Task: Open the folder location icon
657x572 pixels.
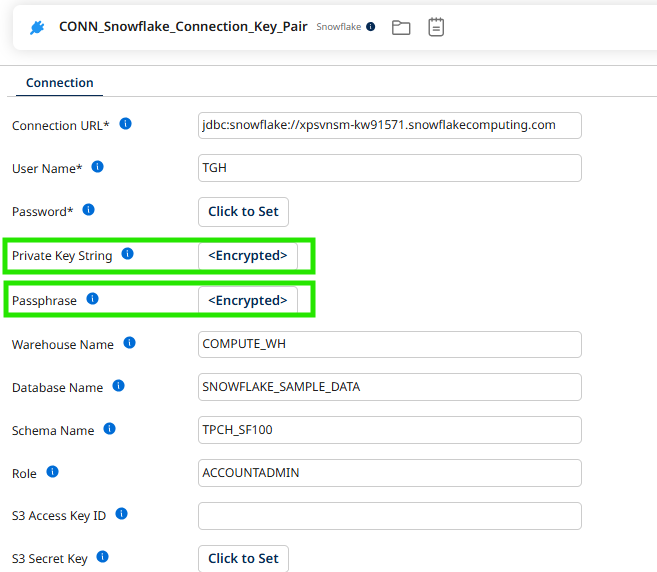Action: 401,28
